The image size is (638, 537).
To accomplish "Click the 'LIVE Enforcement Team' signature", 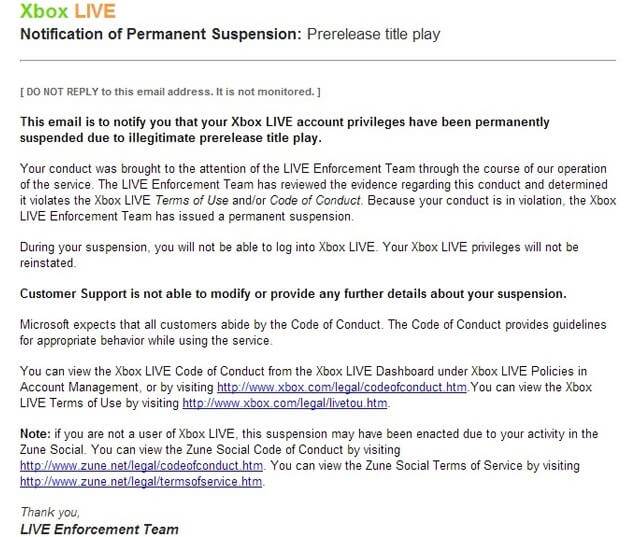I will pos(99,528).
